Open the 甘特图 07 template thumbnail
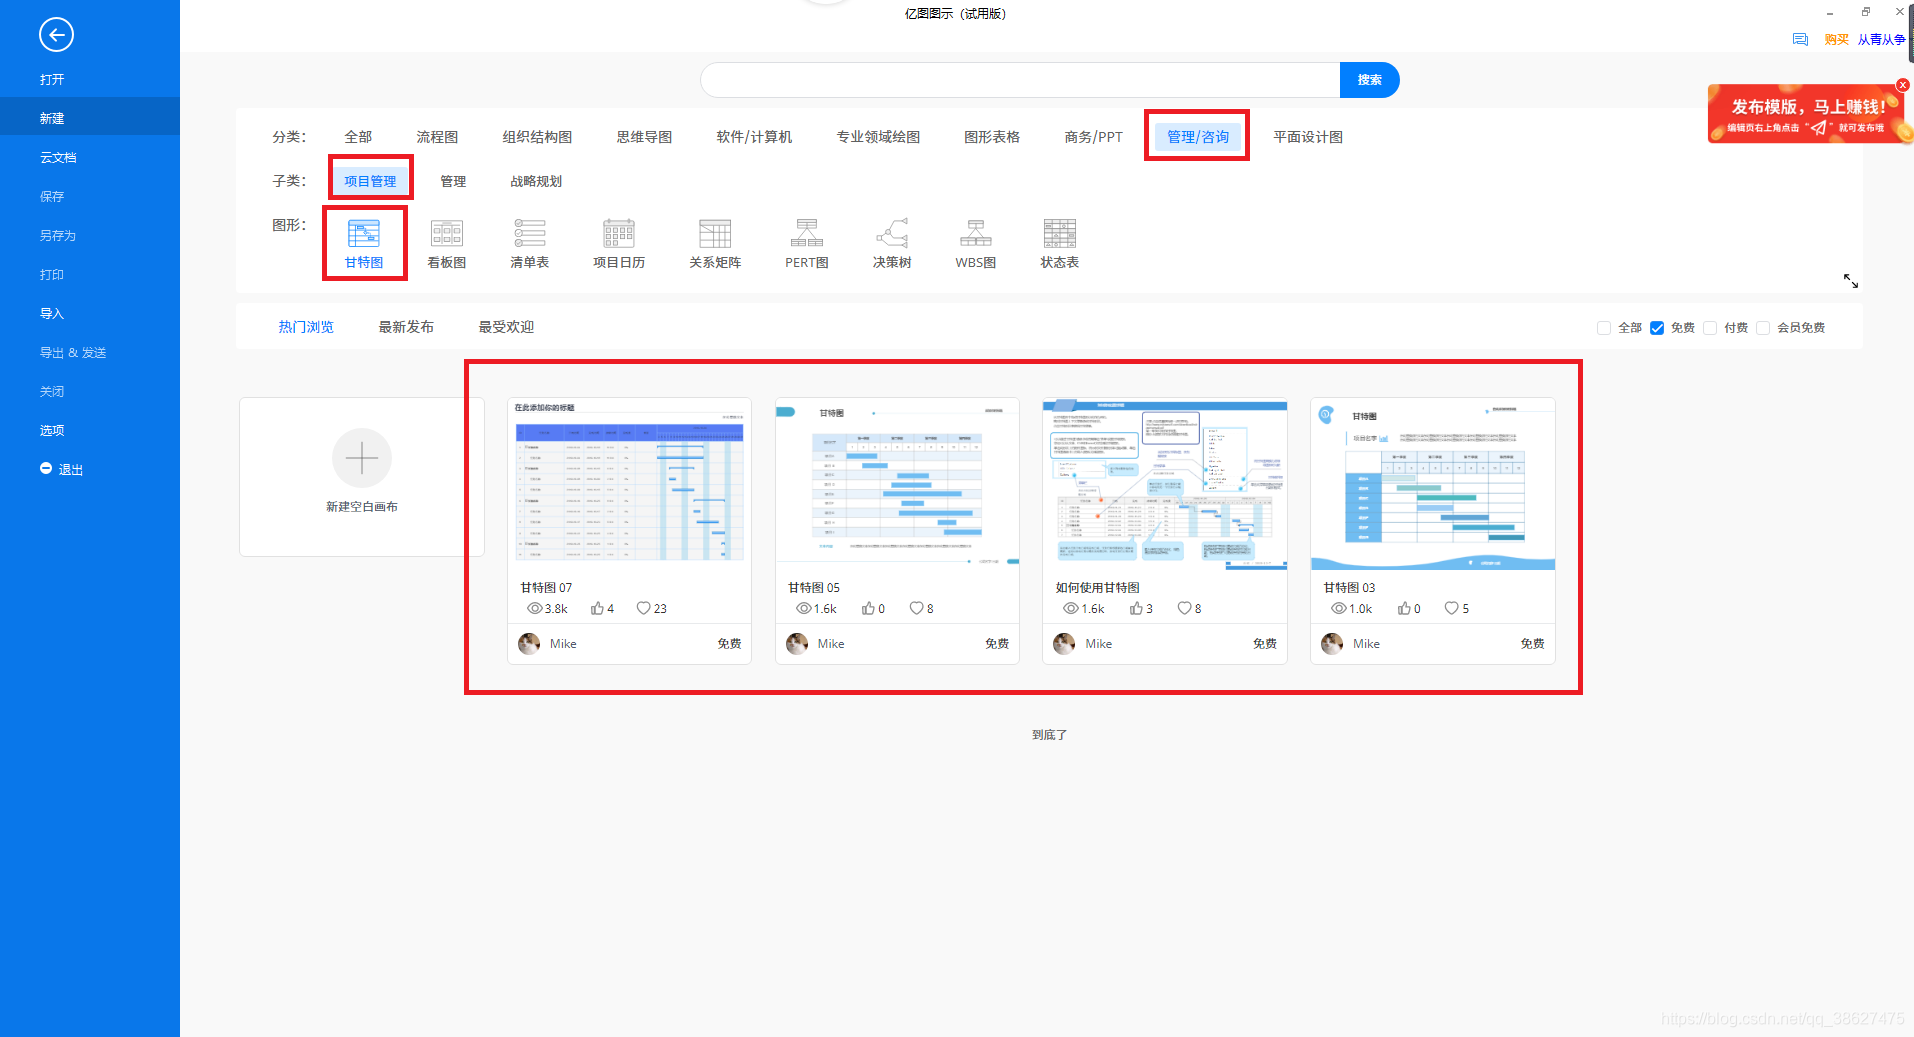Screen dimensions: 1914x1037 629,484
